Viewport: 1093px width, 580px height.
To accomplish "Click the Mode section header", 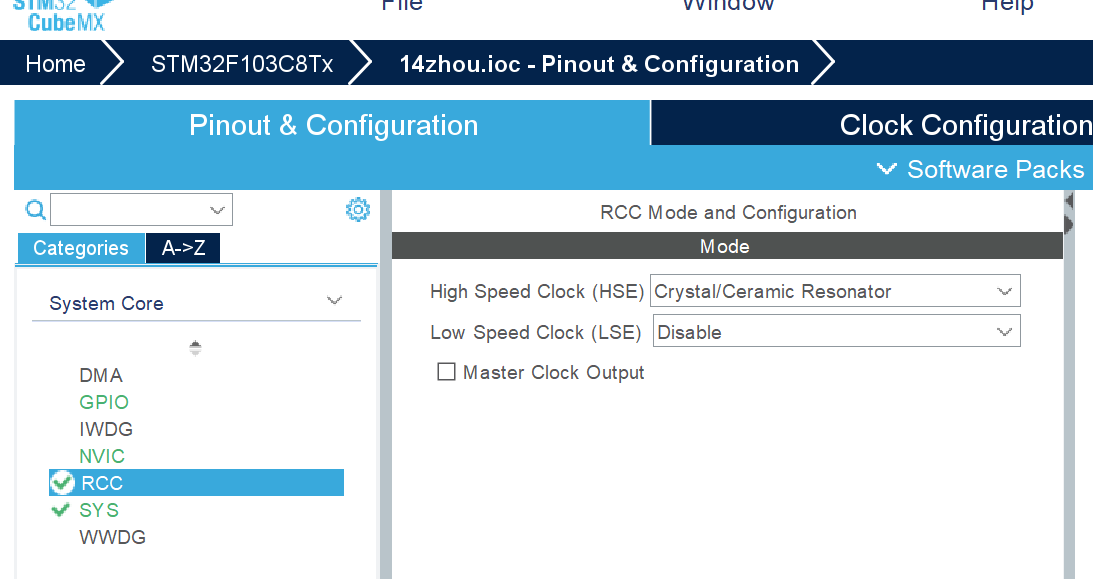I will coord(727,246).
